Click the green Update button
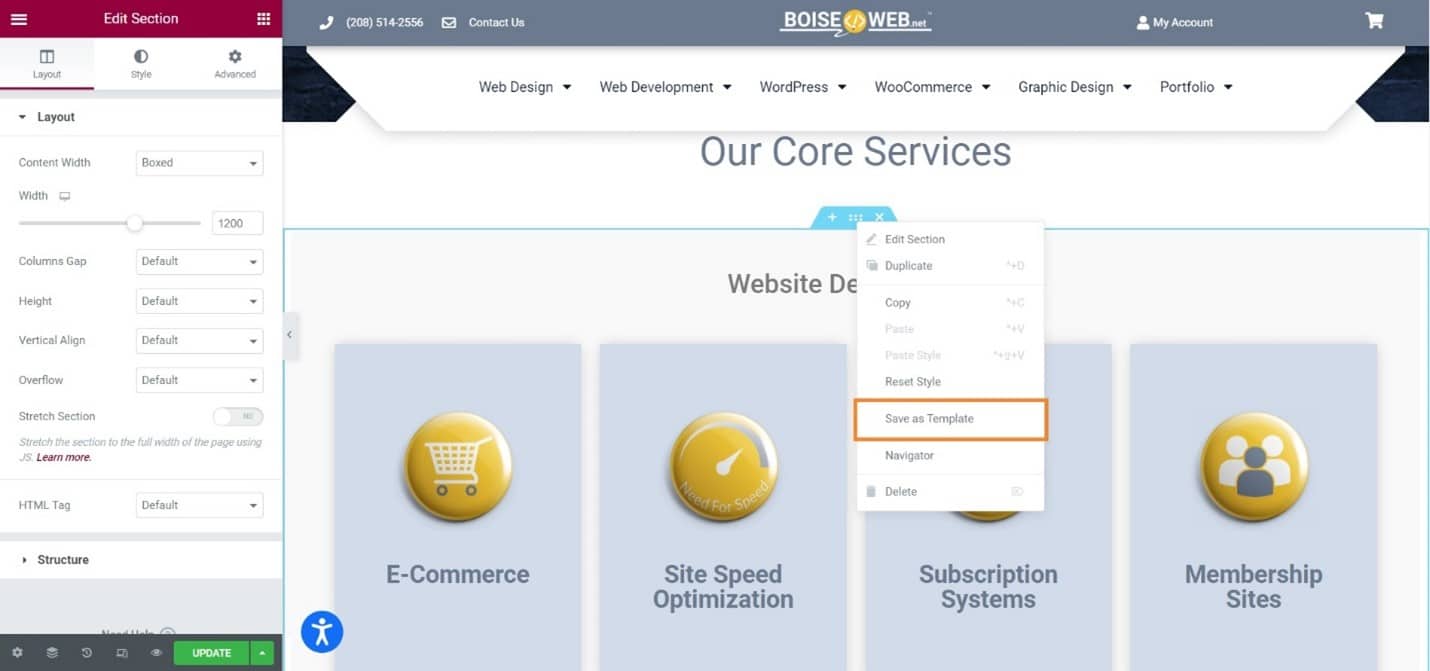The image size is (1430, 671). click(212, 653)
